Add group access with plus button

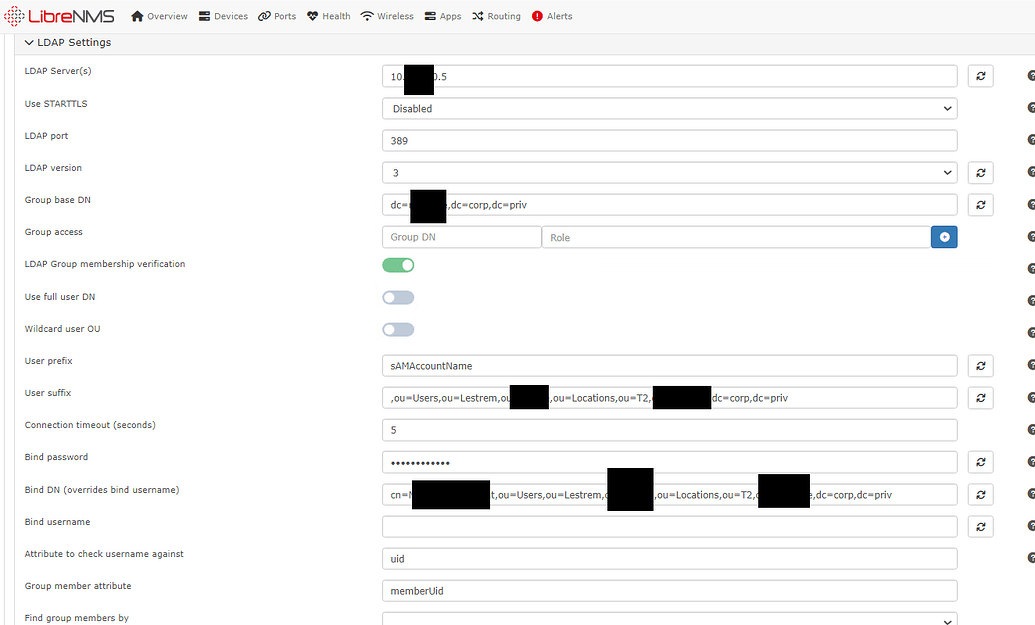tap(944, 237)
